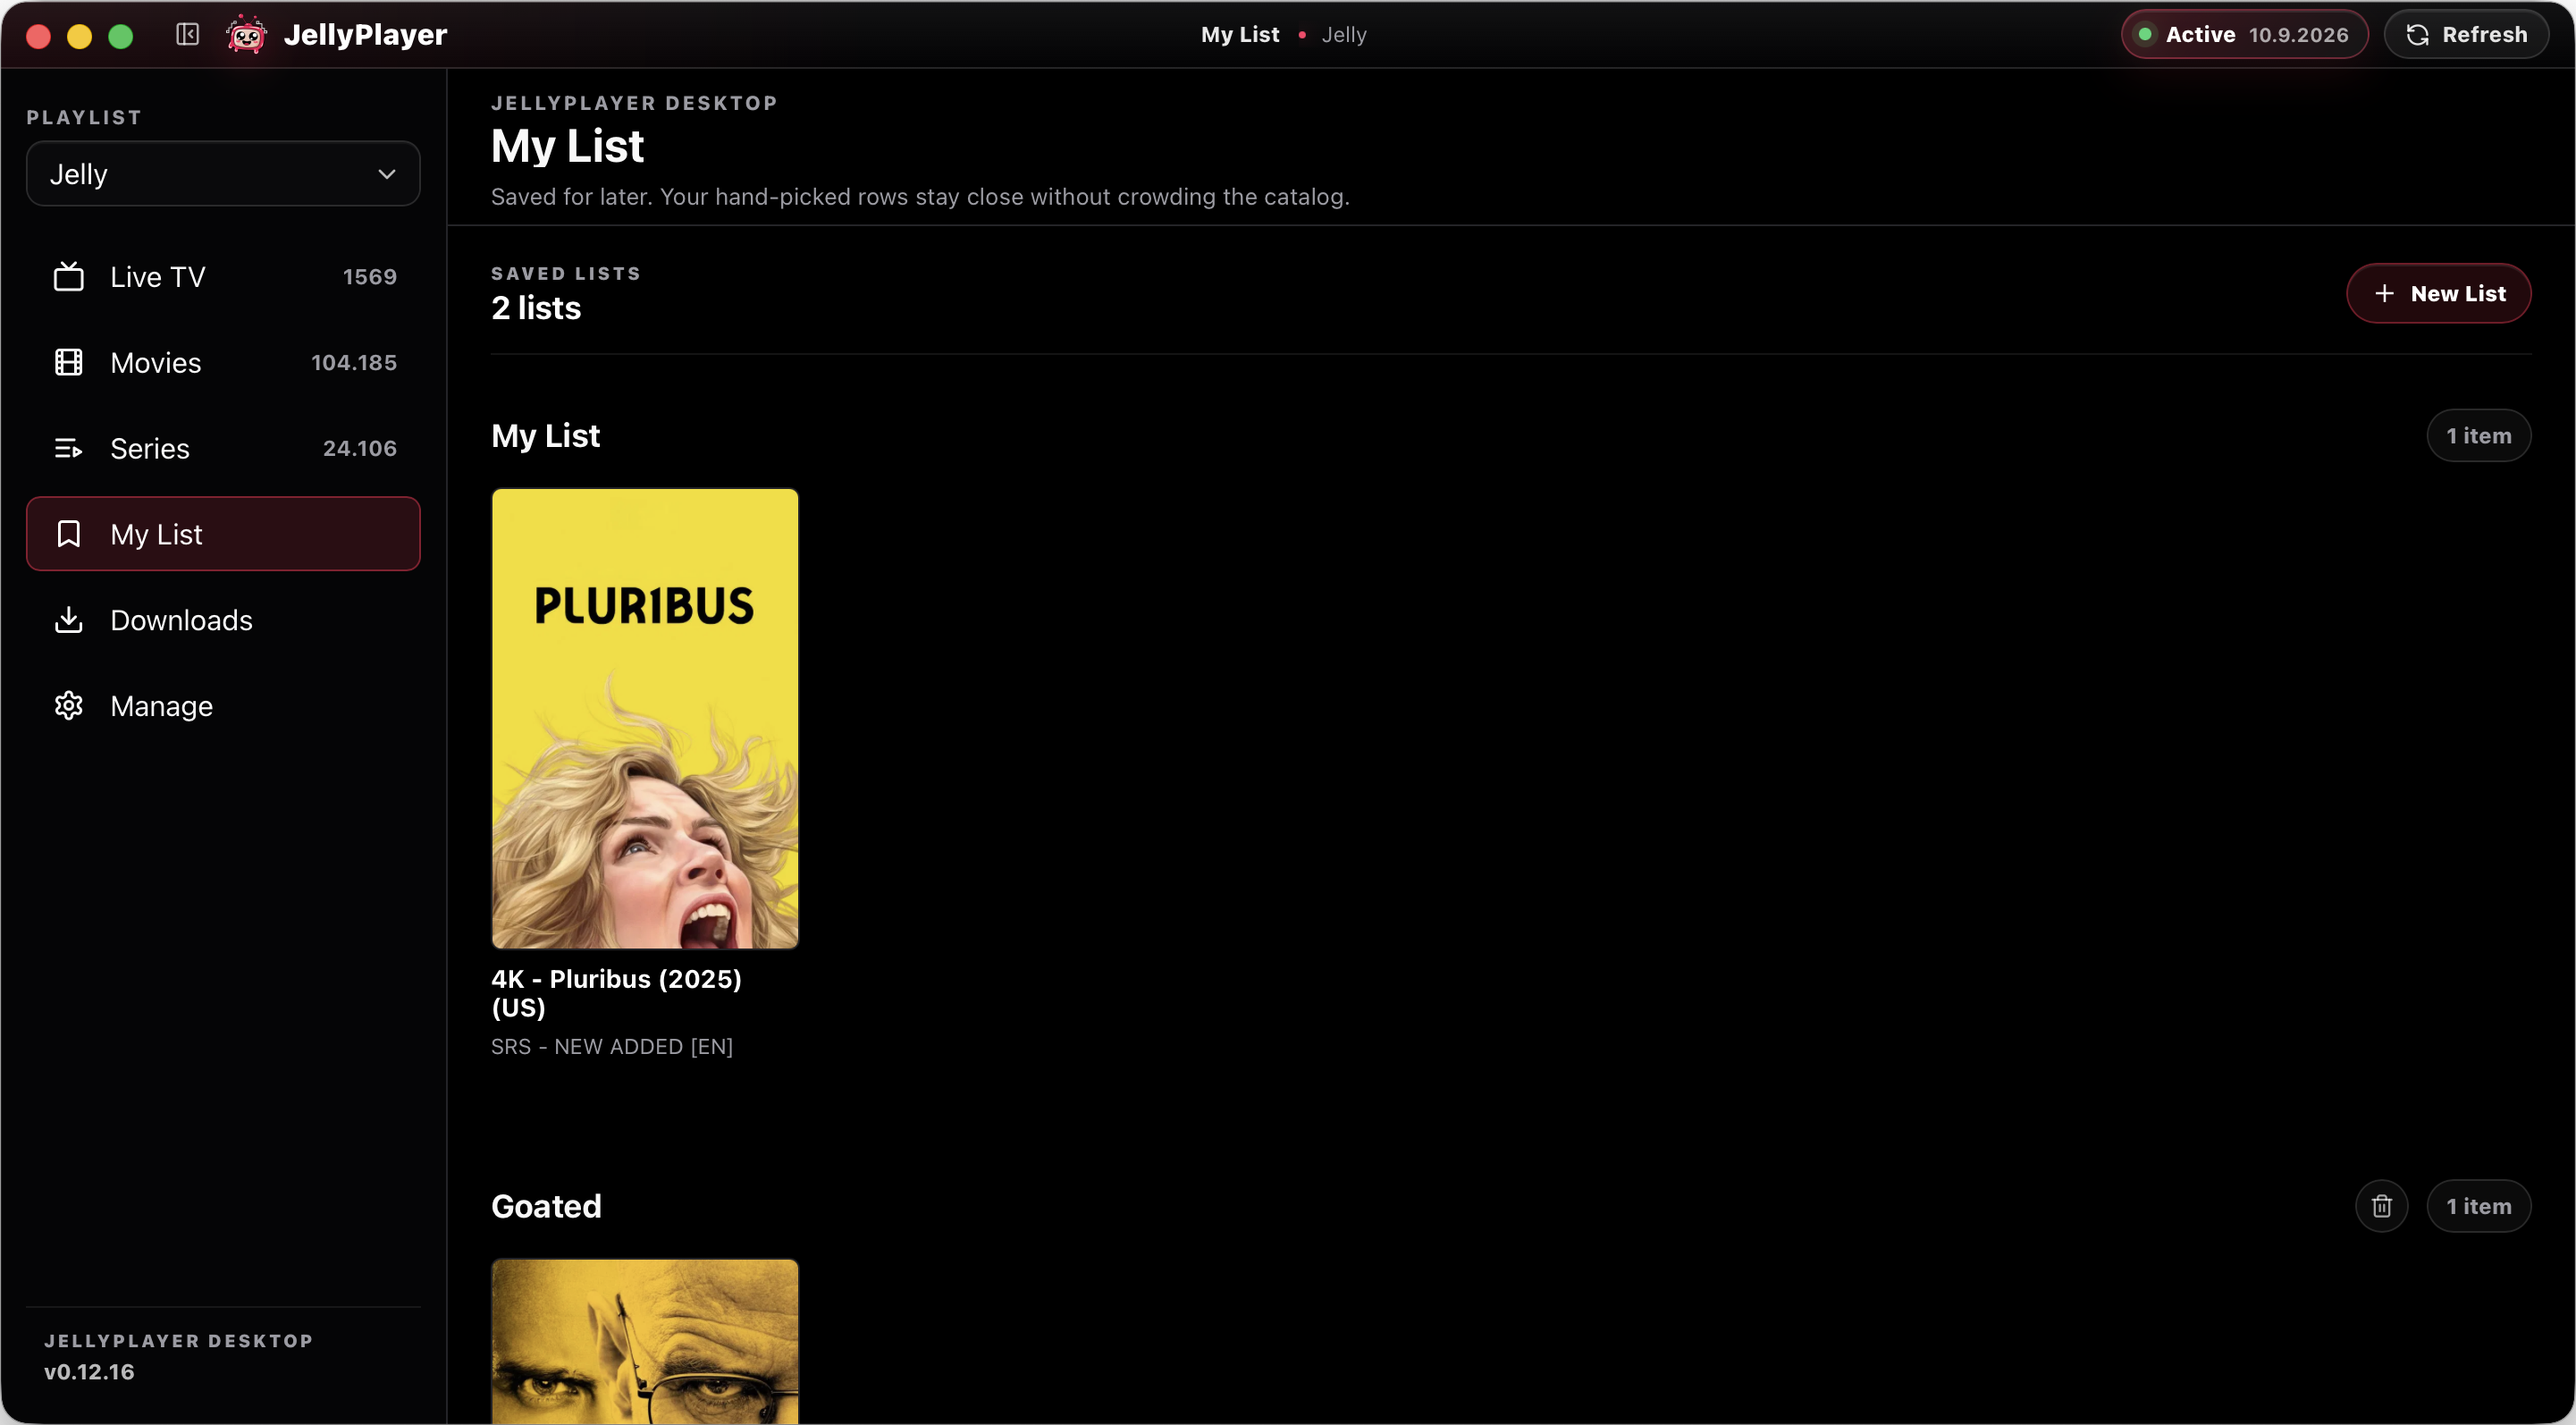This screenshot has width=2576, height=1425.
Task: Click the 1 item badge for Goated
Action: 2479,1206
